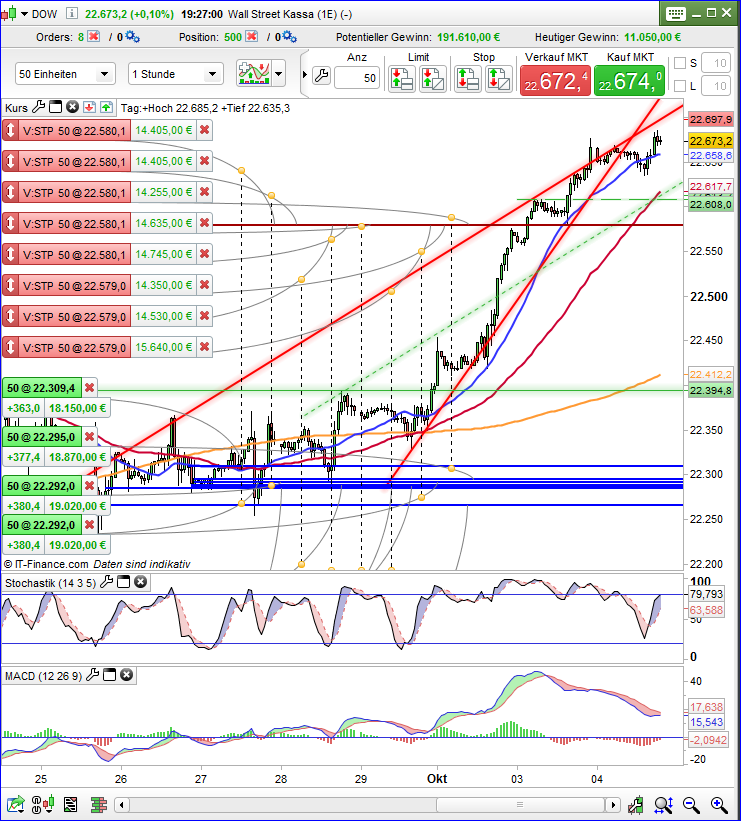Click move arrows on stop order 14.530,00 €
Viewport: 741px width, 821px height.
pyautogui.click(x=10, y=316)
